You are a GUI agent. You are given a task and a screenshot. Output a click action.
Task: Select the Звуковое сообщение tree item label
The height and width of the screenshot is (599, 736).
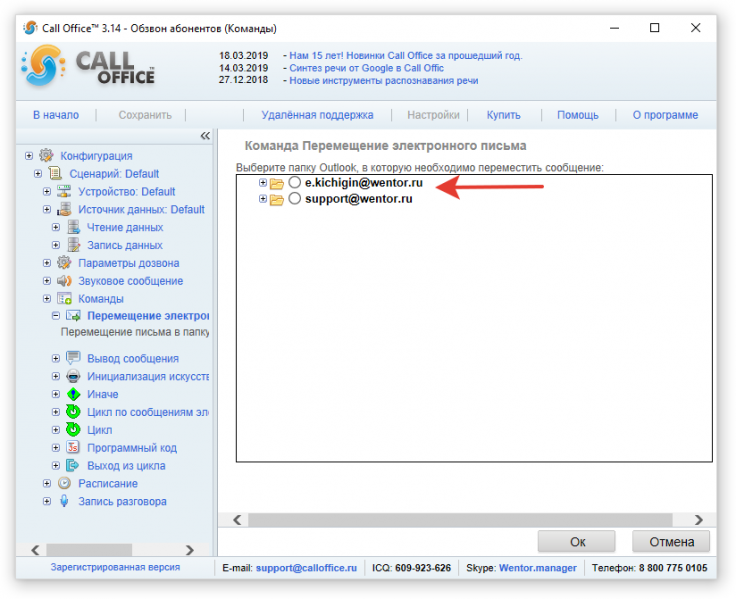coord(130,281)
